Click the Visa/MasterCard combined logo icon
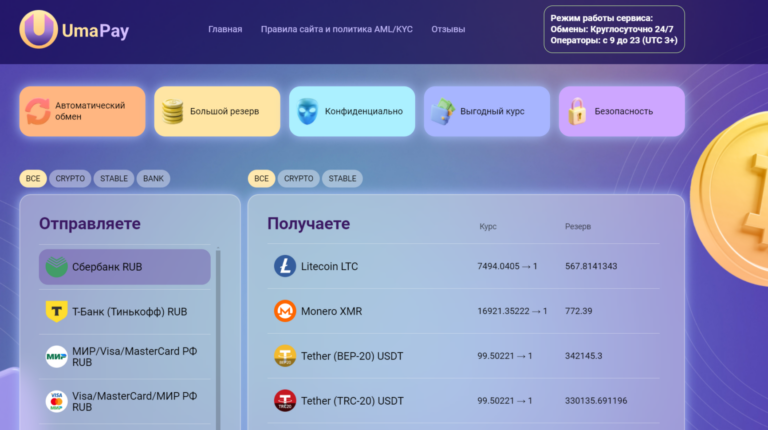This screenshot has height=430, width=768. tap(56, 401)
